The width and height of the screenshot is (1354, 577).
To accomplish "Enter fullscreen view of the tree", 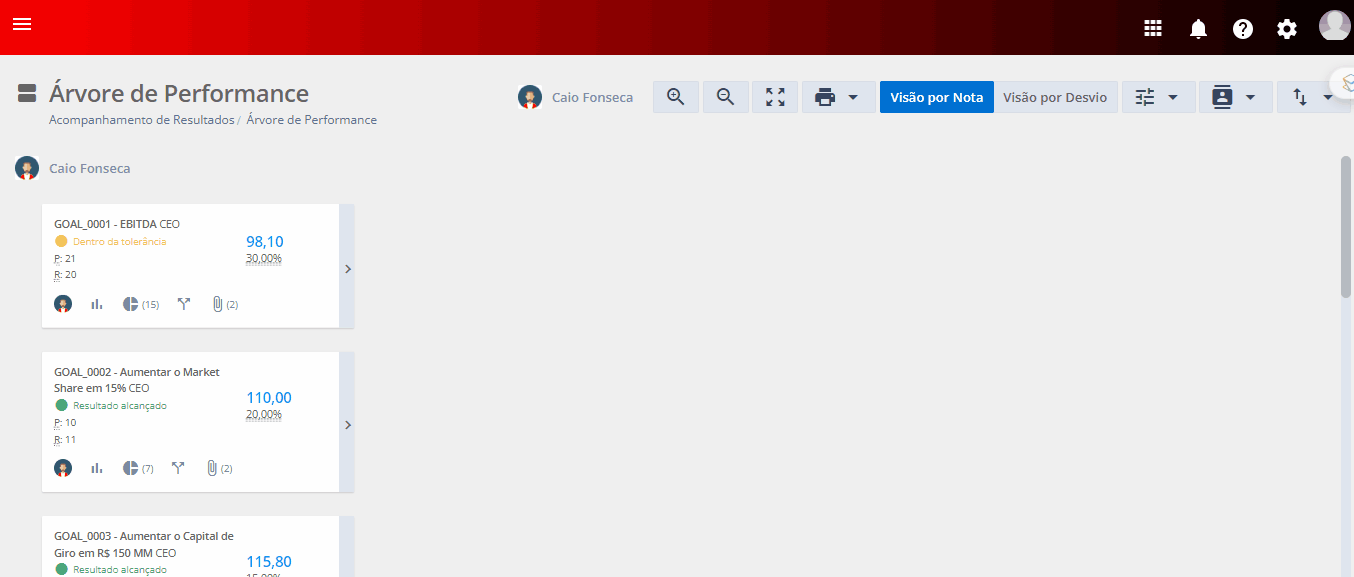I will 775,97.
